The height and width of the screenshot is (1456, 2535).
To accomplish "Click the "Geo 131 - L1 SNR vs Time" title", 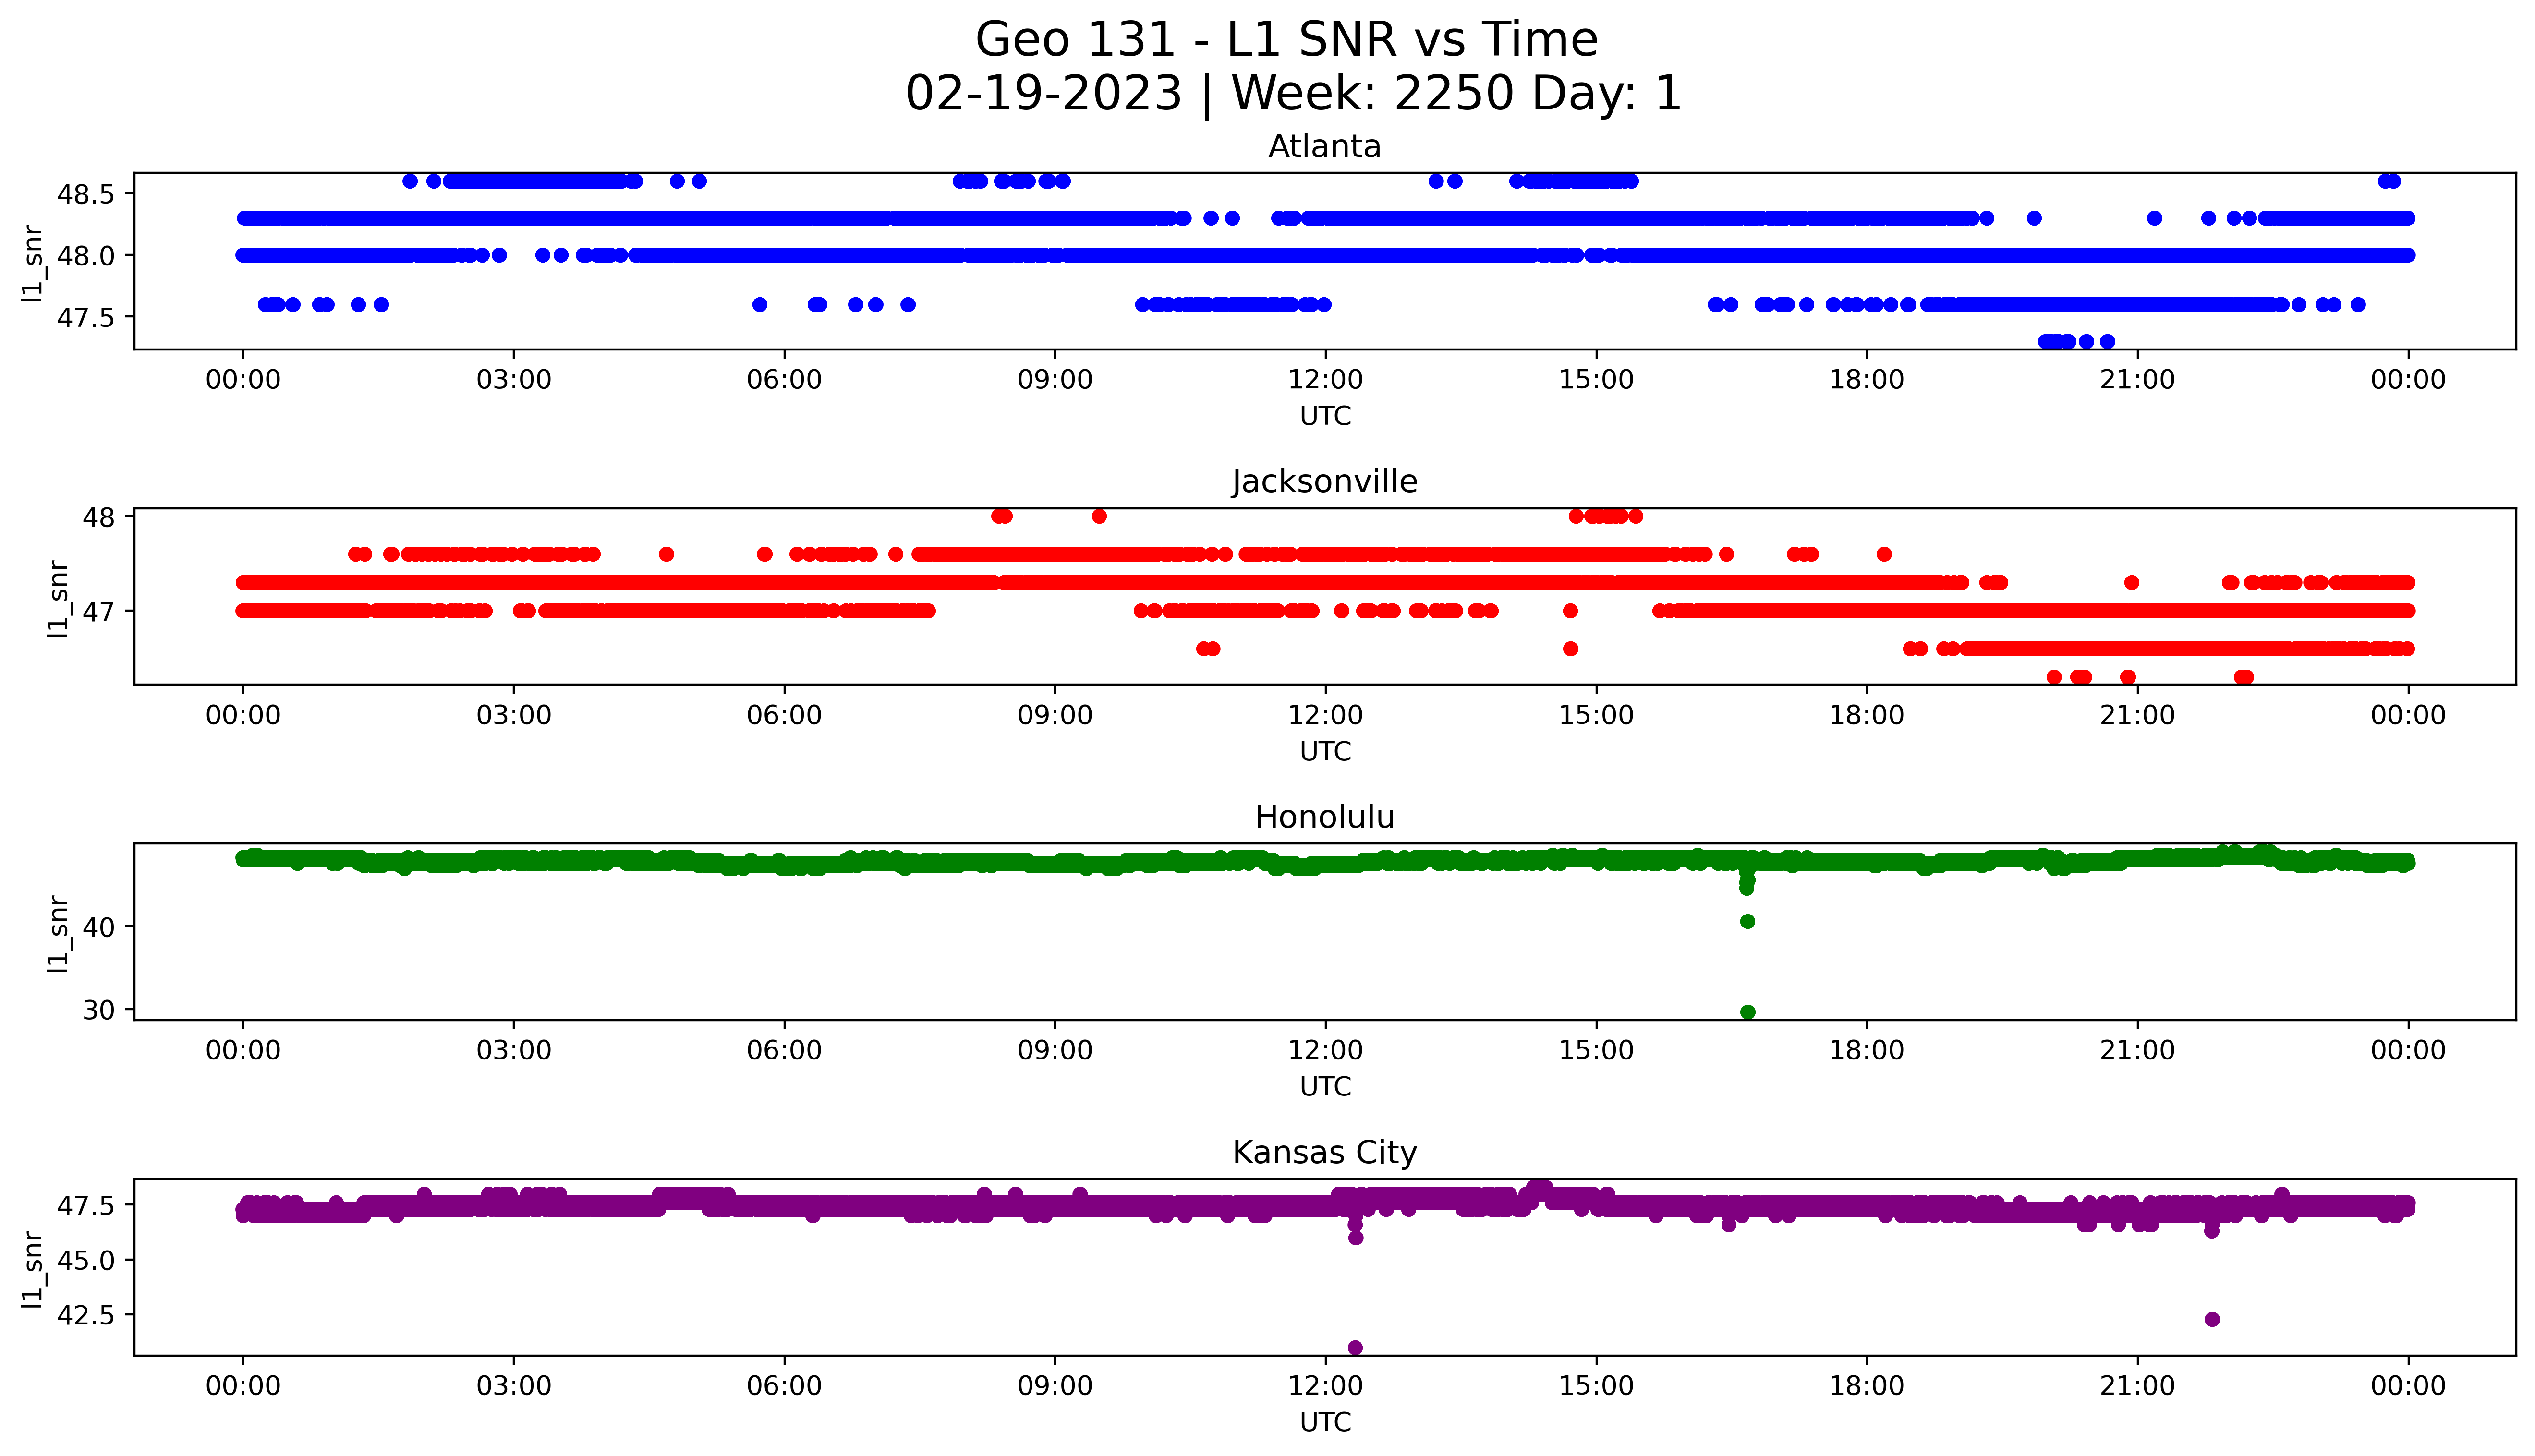I will [x=1286, y=41].
